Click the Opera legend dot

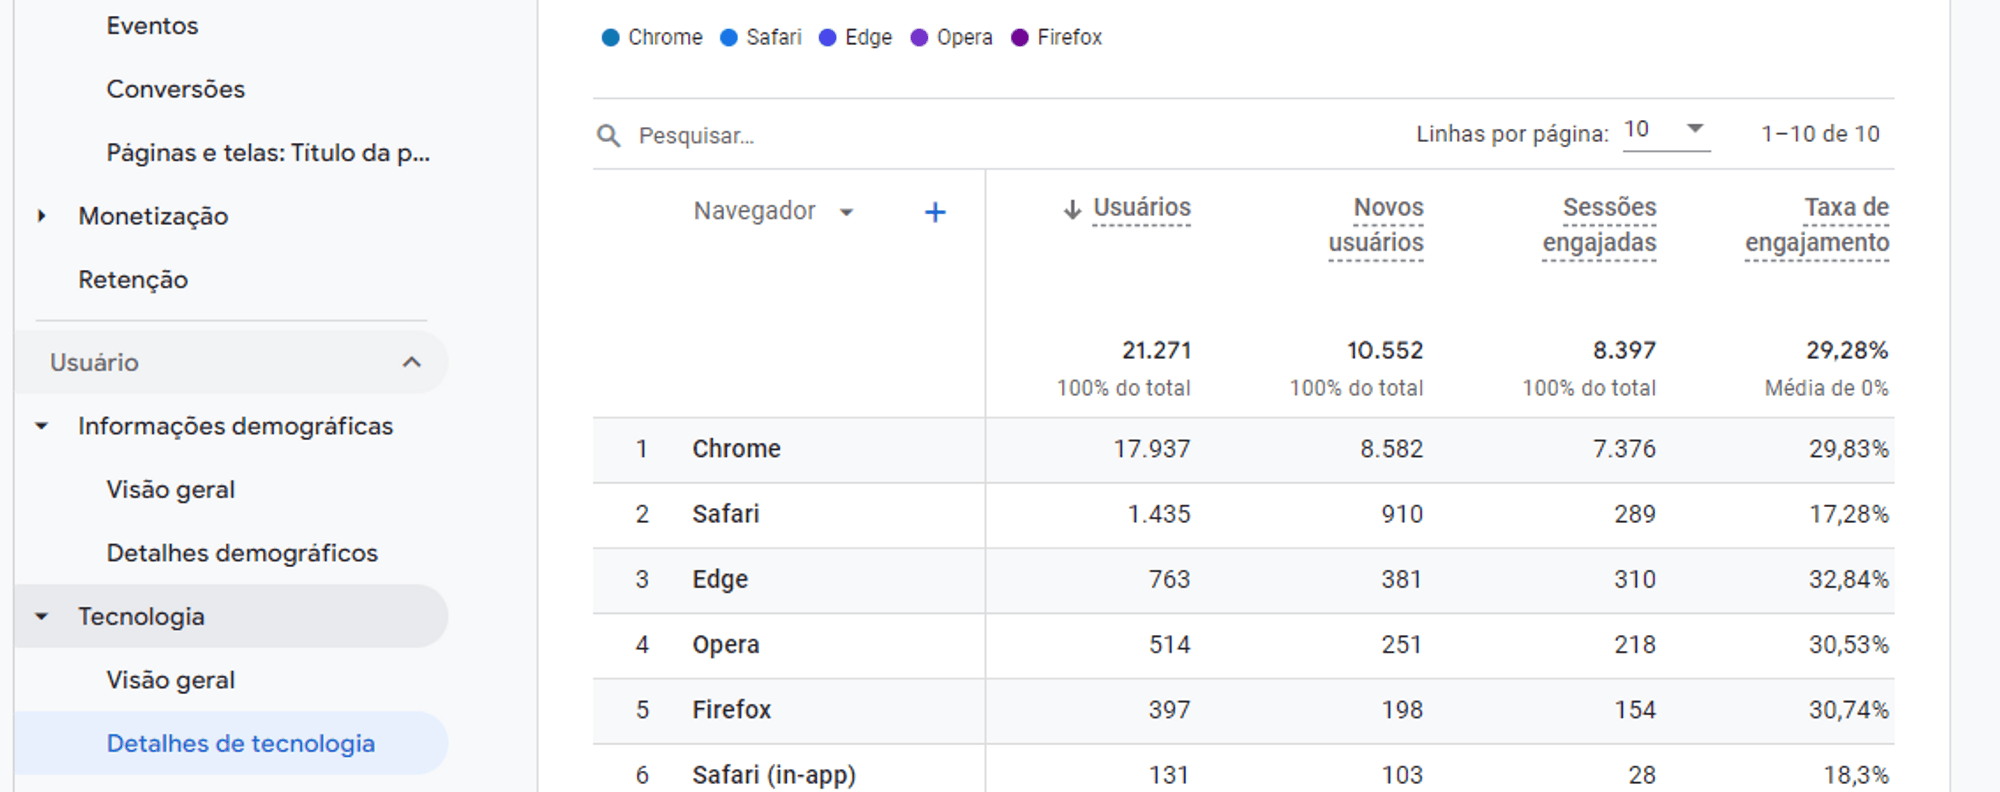tap(919, 38)
